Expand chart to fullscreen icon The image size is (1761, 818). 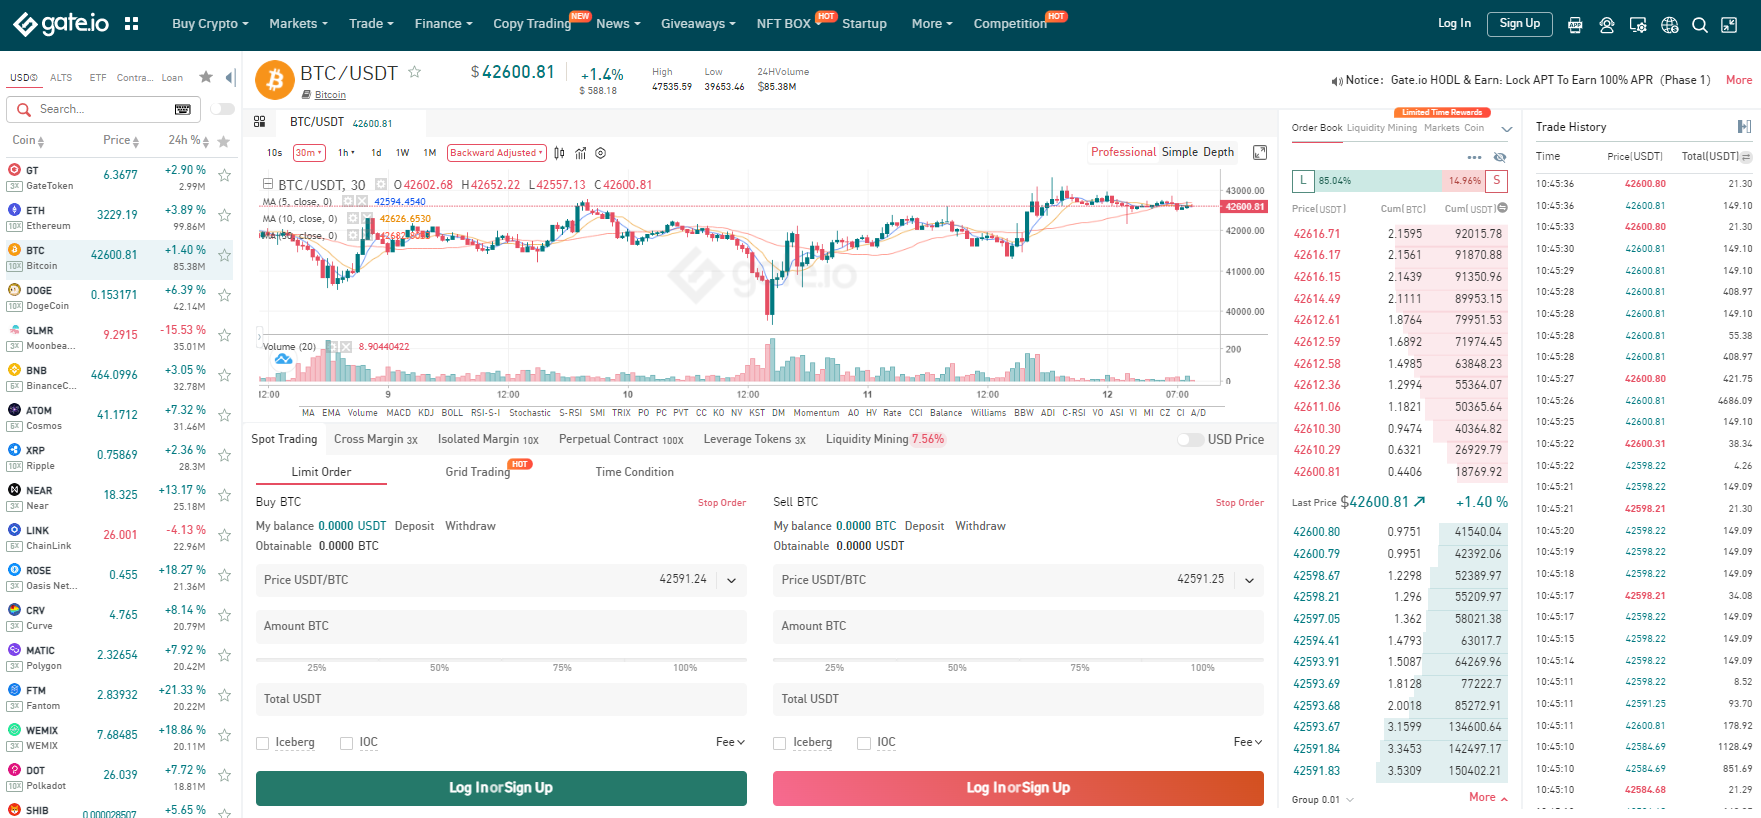(x=1260, y=152)
